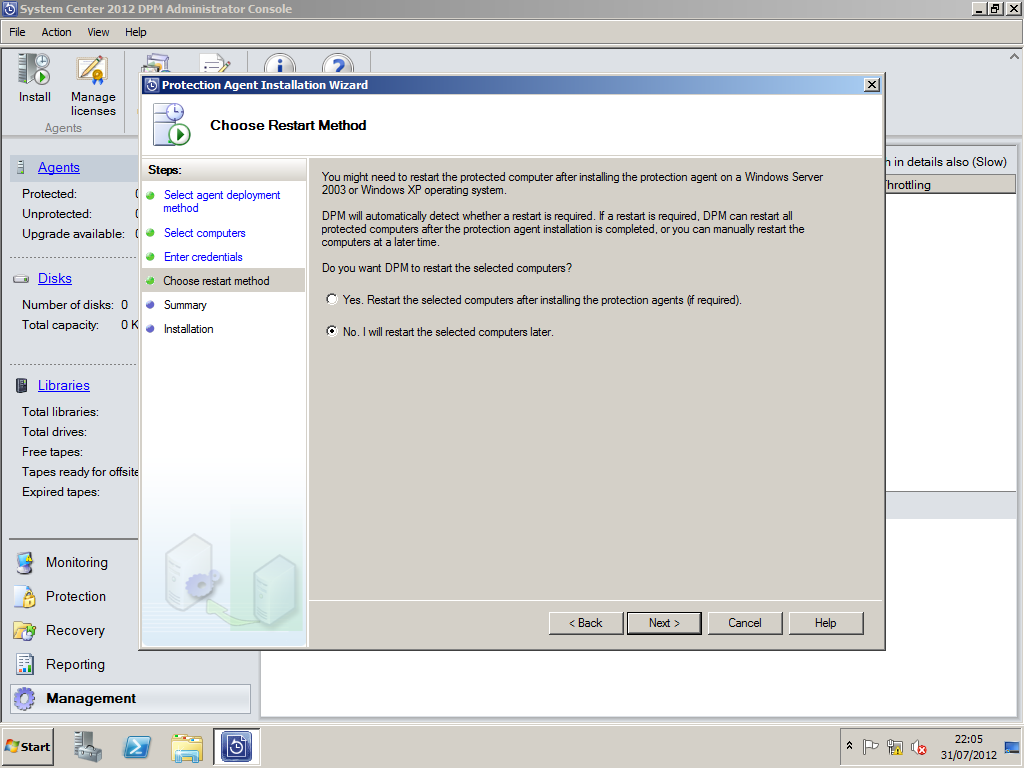This screenshot has height=768, width=1024.
Task: Open the Disks link
Action: (x=55, y=279)
